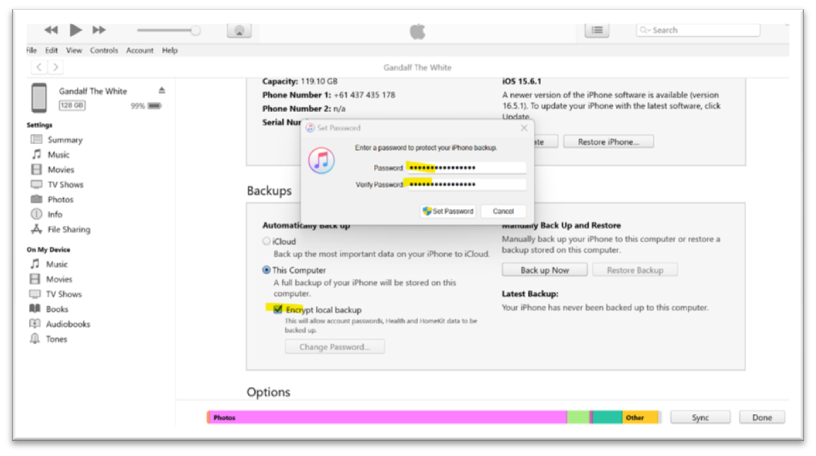Click the Photos storage bar segment
This screenshot has height=456, width=816.
pyautogui.click(x=387, y=417)
